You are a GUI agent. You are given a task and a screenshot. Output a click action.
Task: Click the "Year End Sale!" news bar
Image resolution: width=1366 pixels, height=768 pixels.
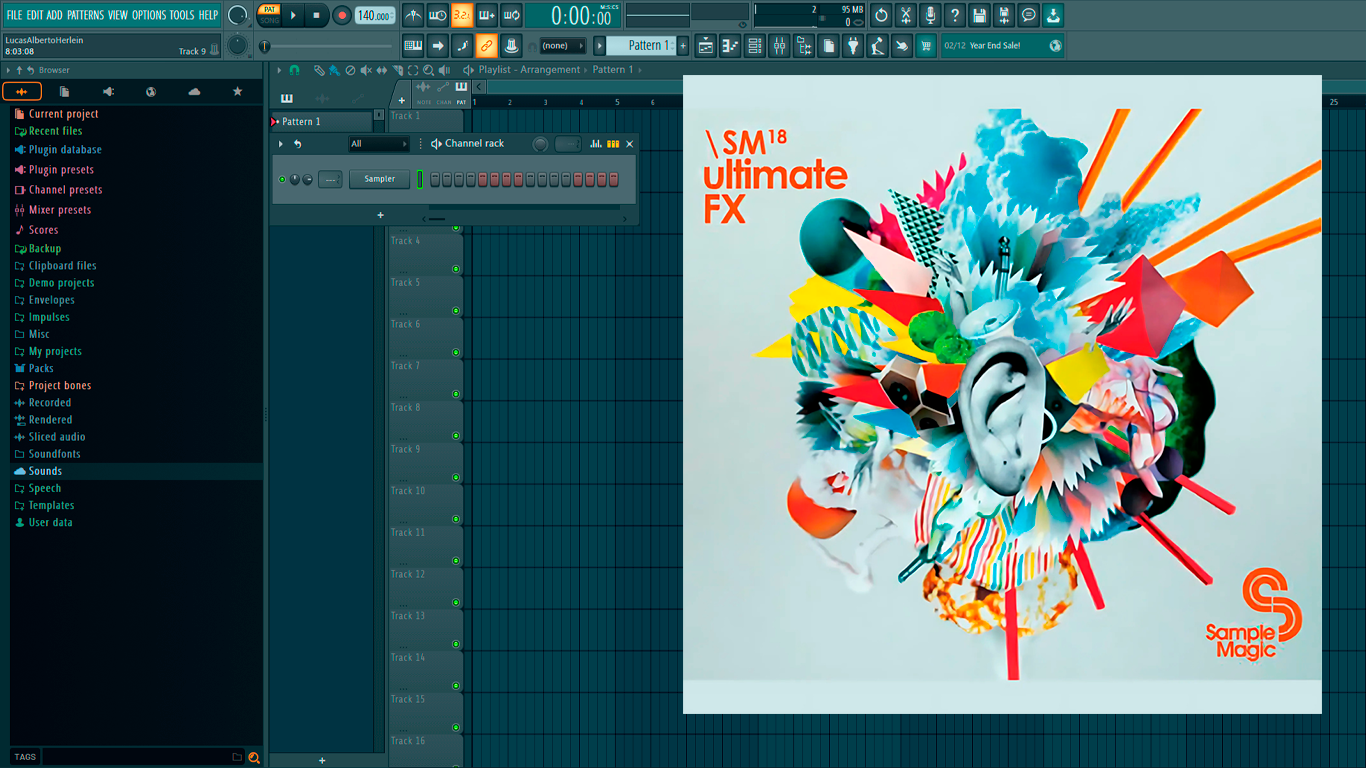pos(1002,45)
